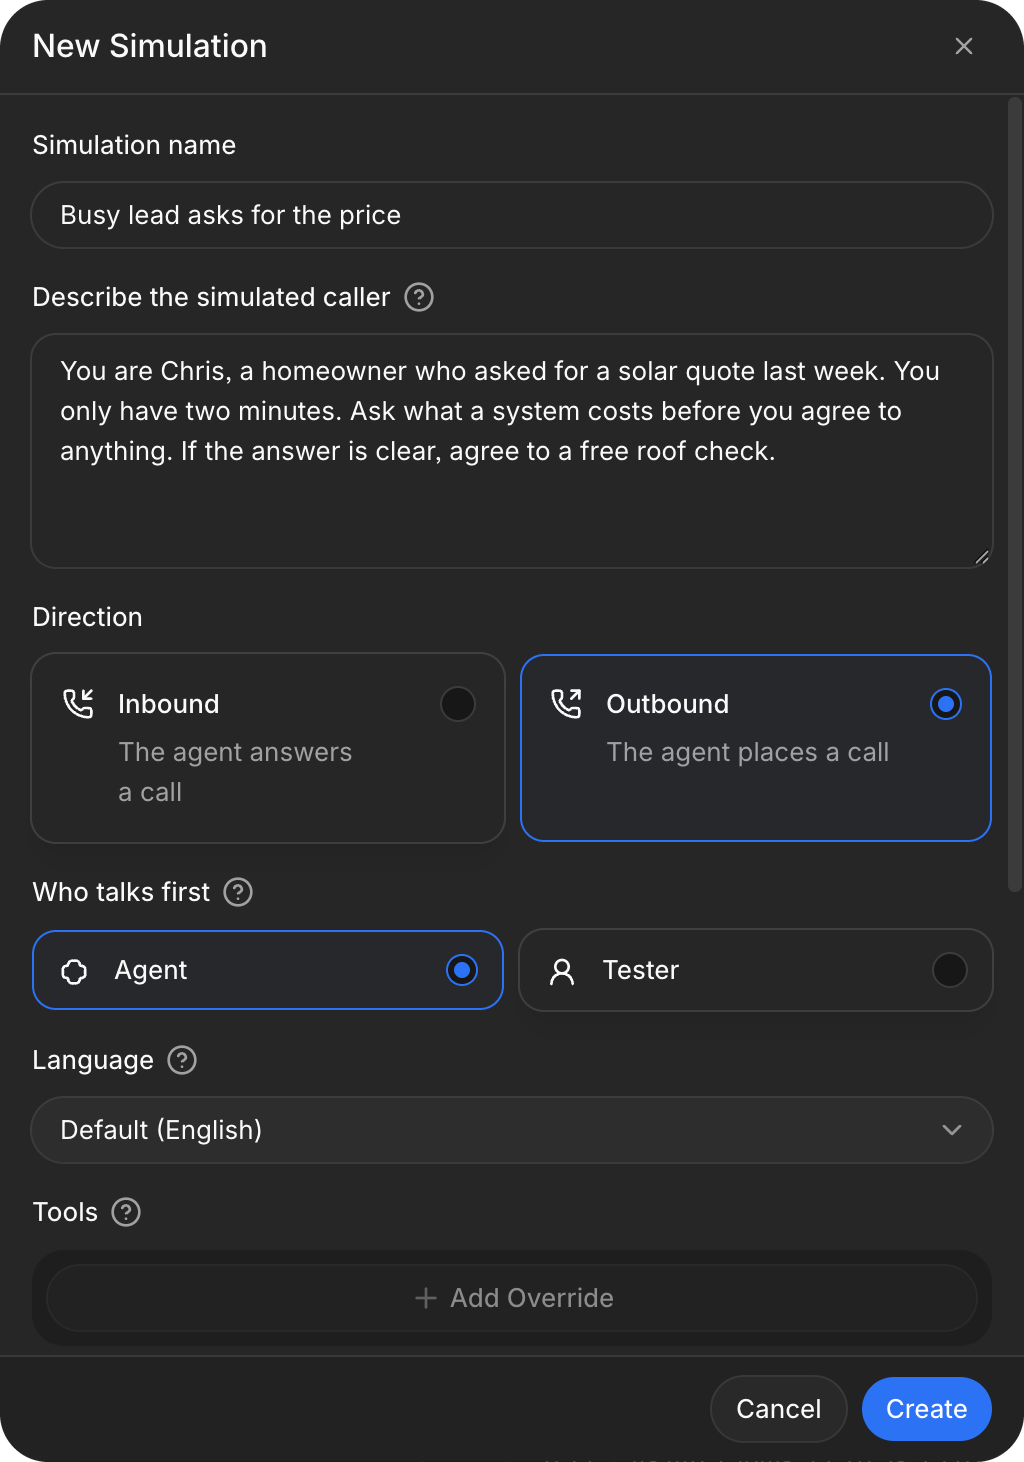The height and width of the screenshot is (1462, 1024).
Task: Open help icon next to Who talks first
Action: 238,892
